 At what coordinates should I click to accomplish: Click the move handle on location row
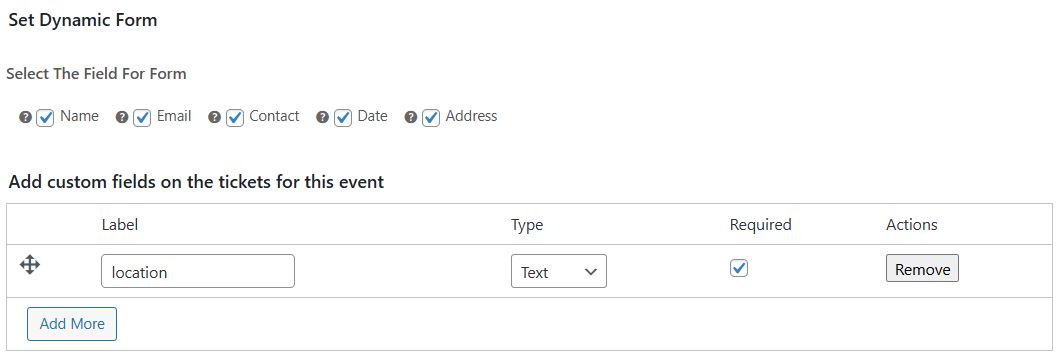pyautogui.click(x=30, y=264)
